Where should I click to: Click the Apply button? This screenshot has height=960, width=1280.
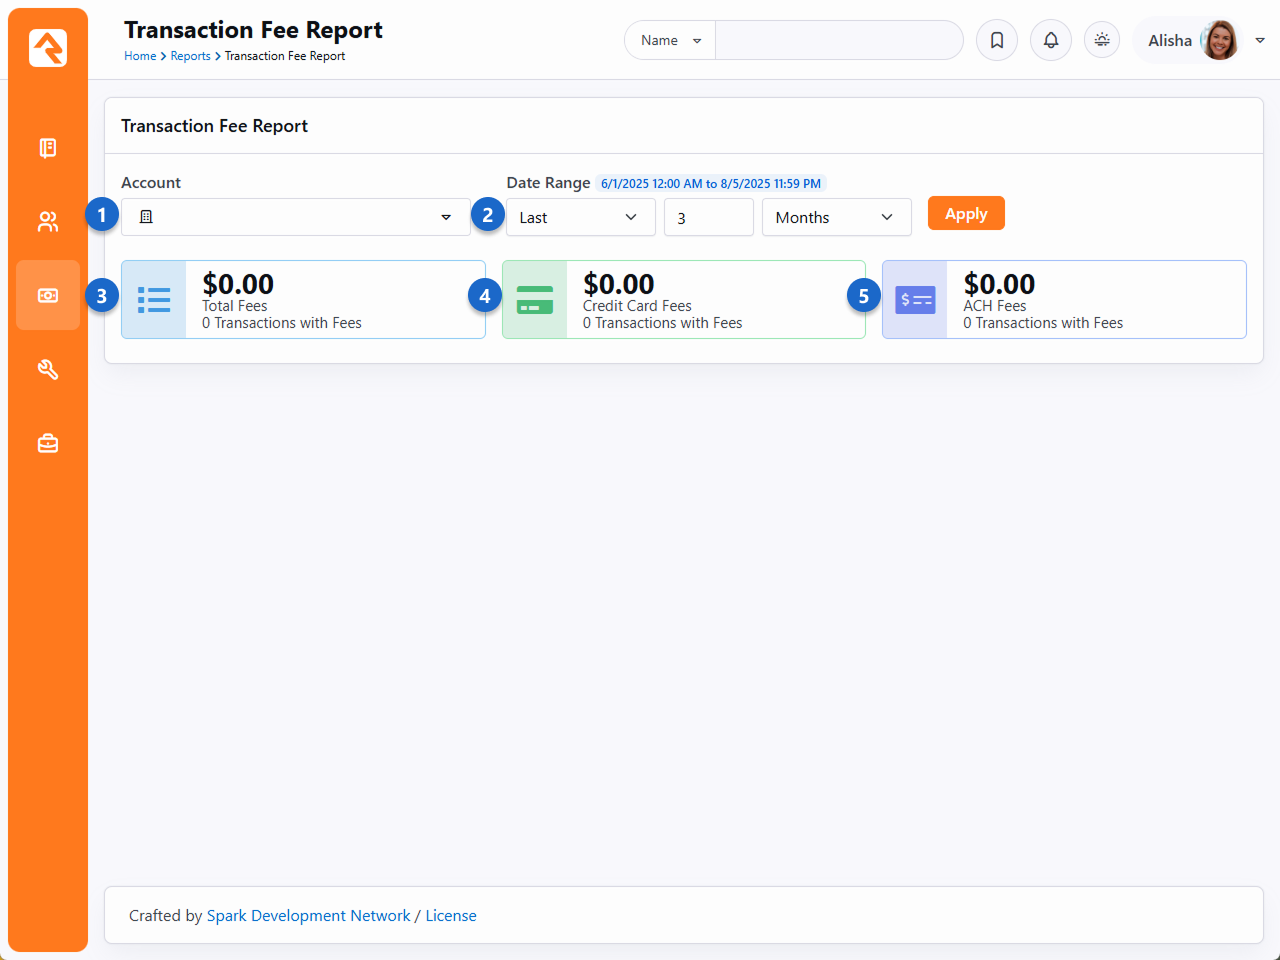[965, 214]
